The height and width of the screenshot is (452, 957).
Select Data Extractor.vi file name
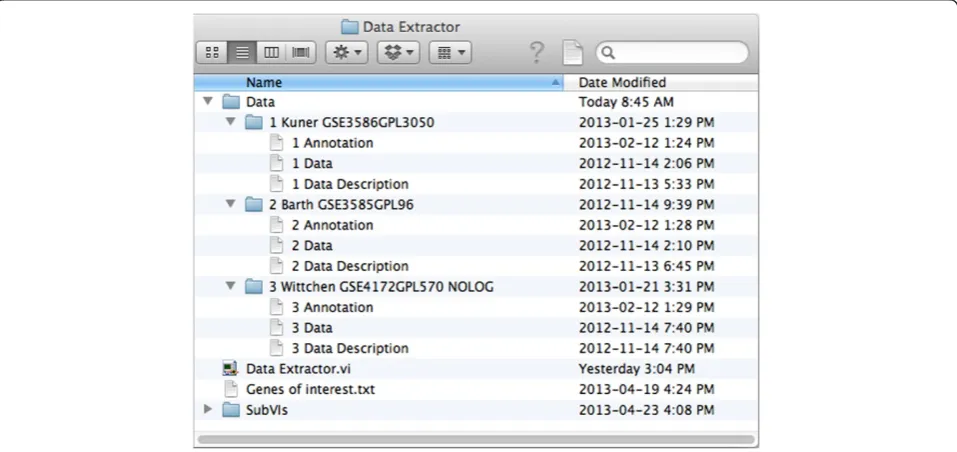(x=298, y=368)
